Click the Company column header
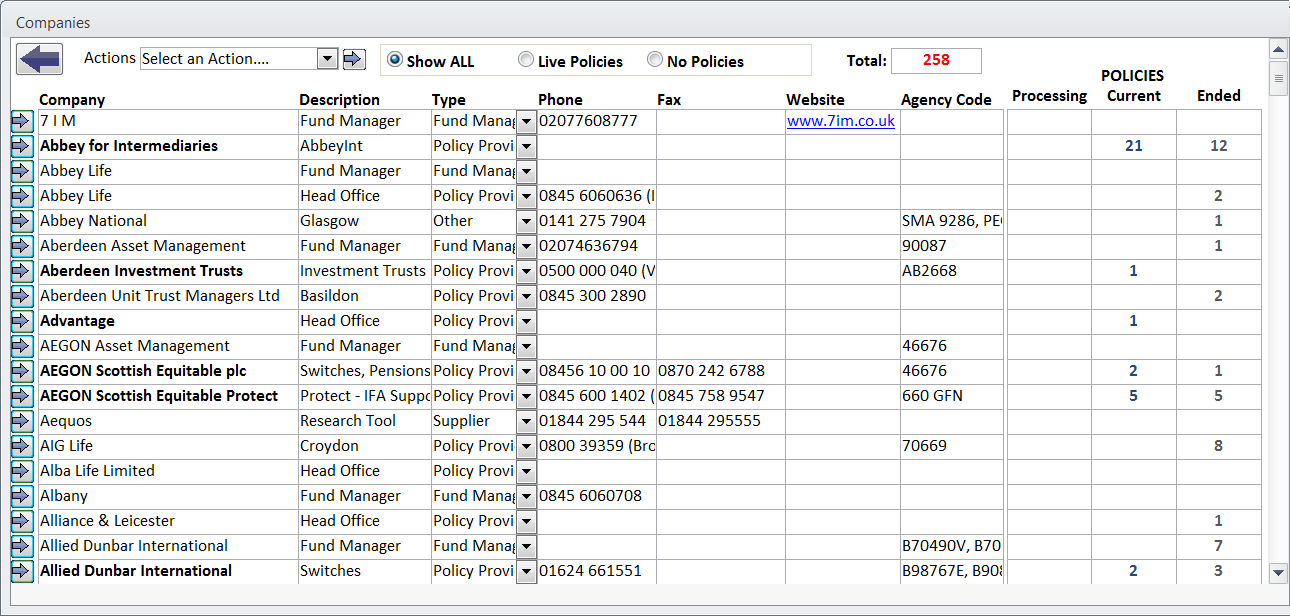This screenshot has width=1290, height=616. (x=72, y=100)
